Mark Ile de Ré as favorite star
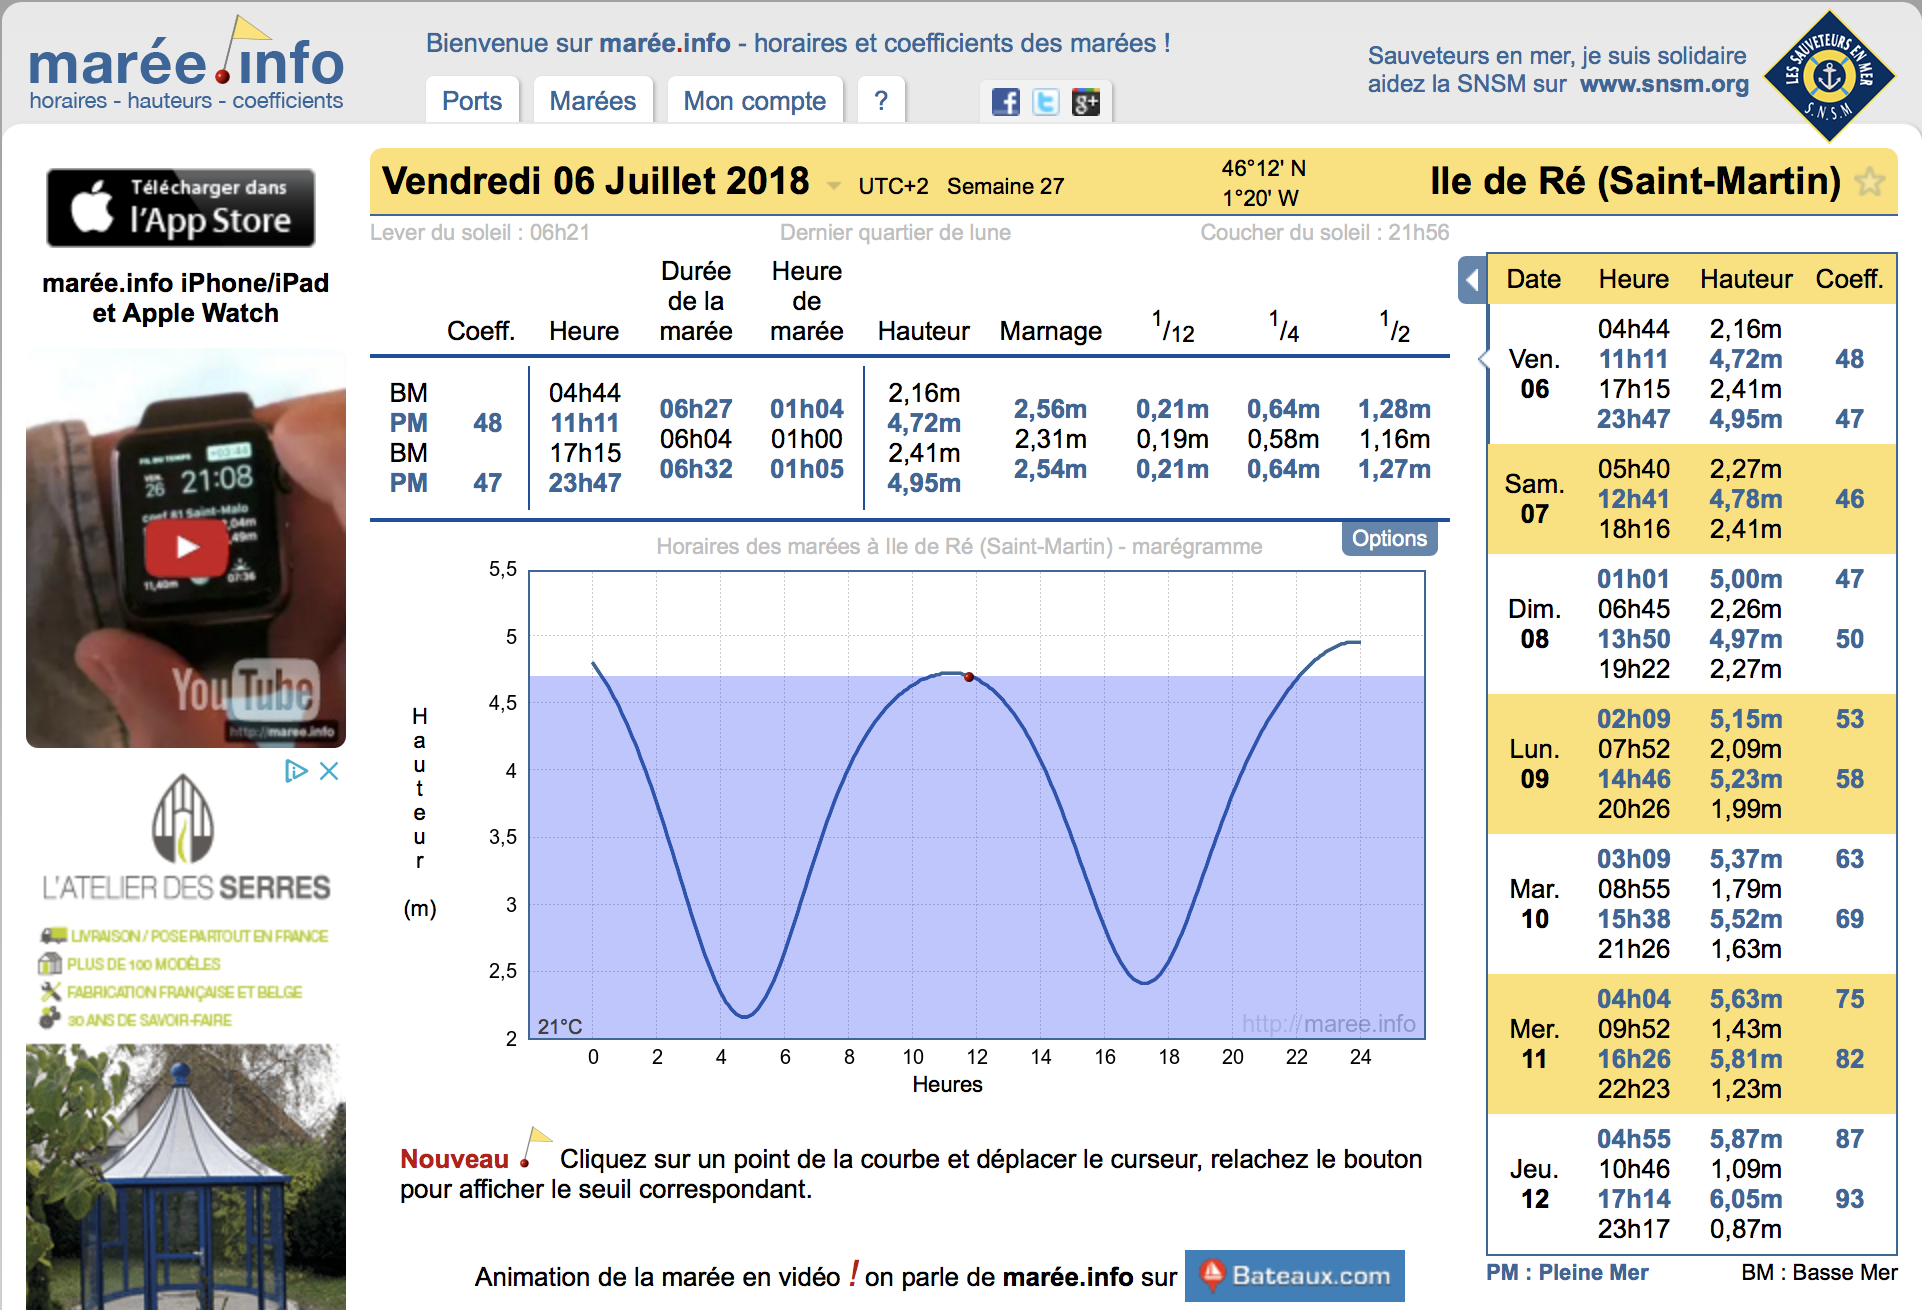The height and width of the screenshot is (1310, 1922). click(x=1870, y=182)
